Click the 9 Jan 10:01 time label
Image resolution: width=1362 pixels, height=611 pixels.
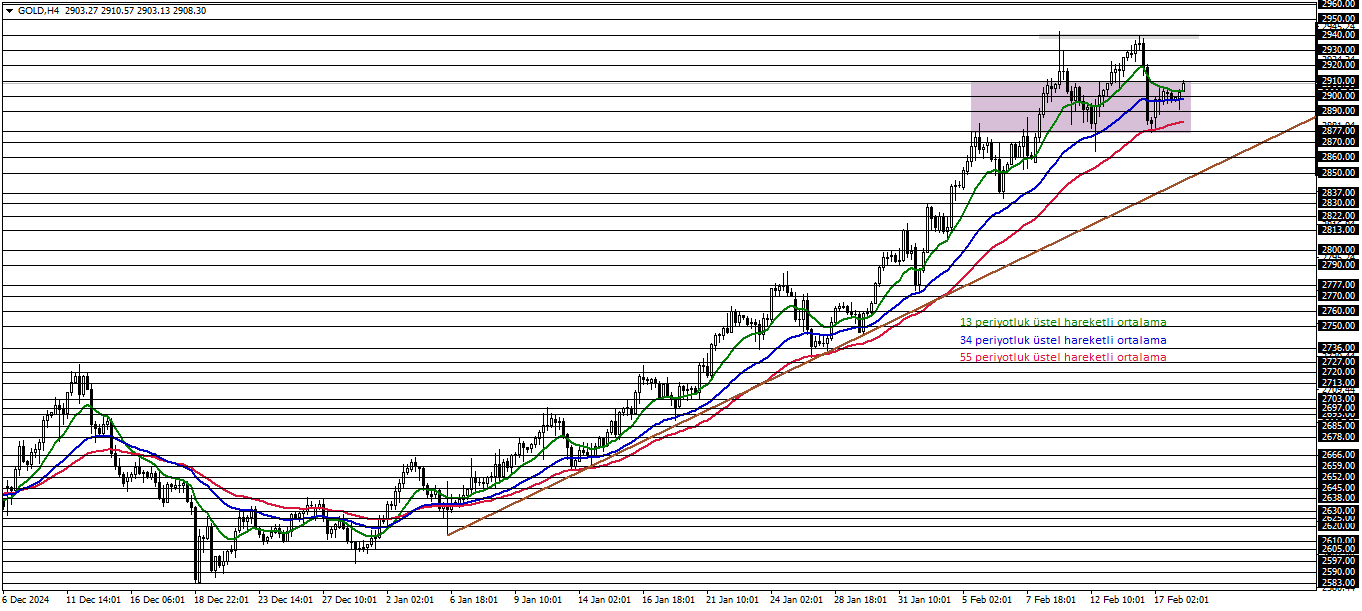tap(539, 600)
